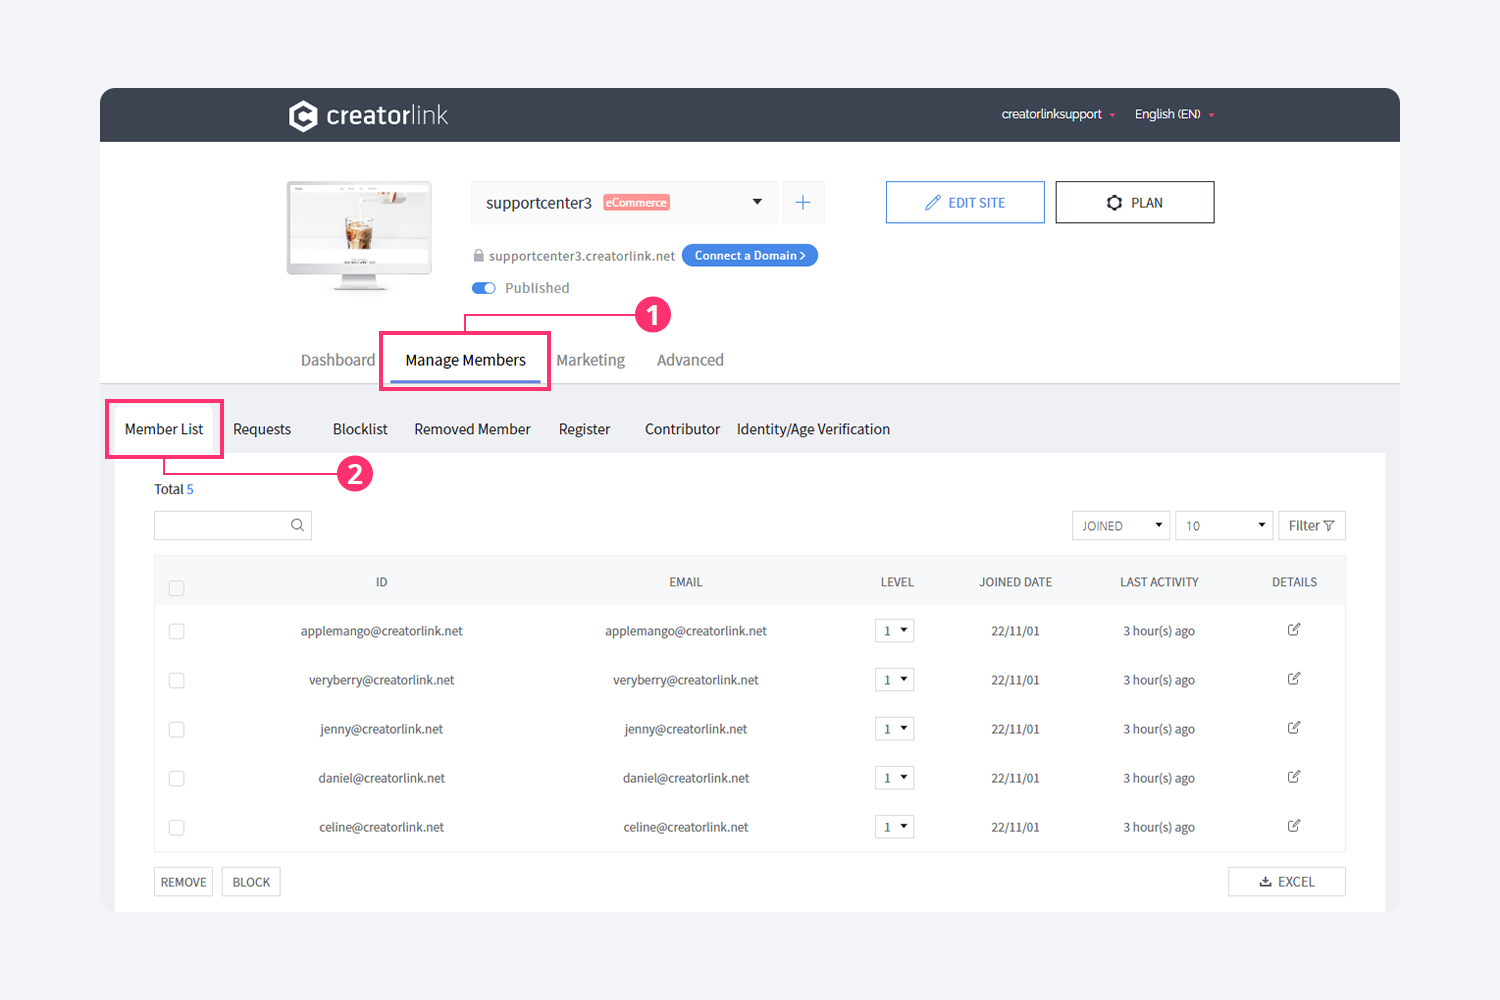This screenshot has width=1500, height=1000.
Task: Open details edit icon for veryberry@creatorlink.net
Action: tap(1294, 679)
